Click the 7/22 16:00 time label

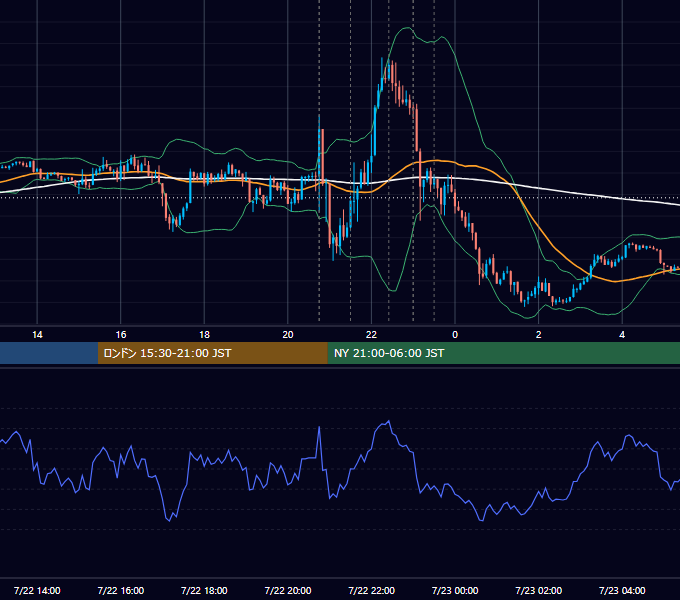(121, 590)
